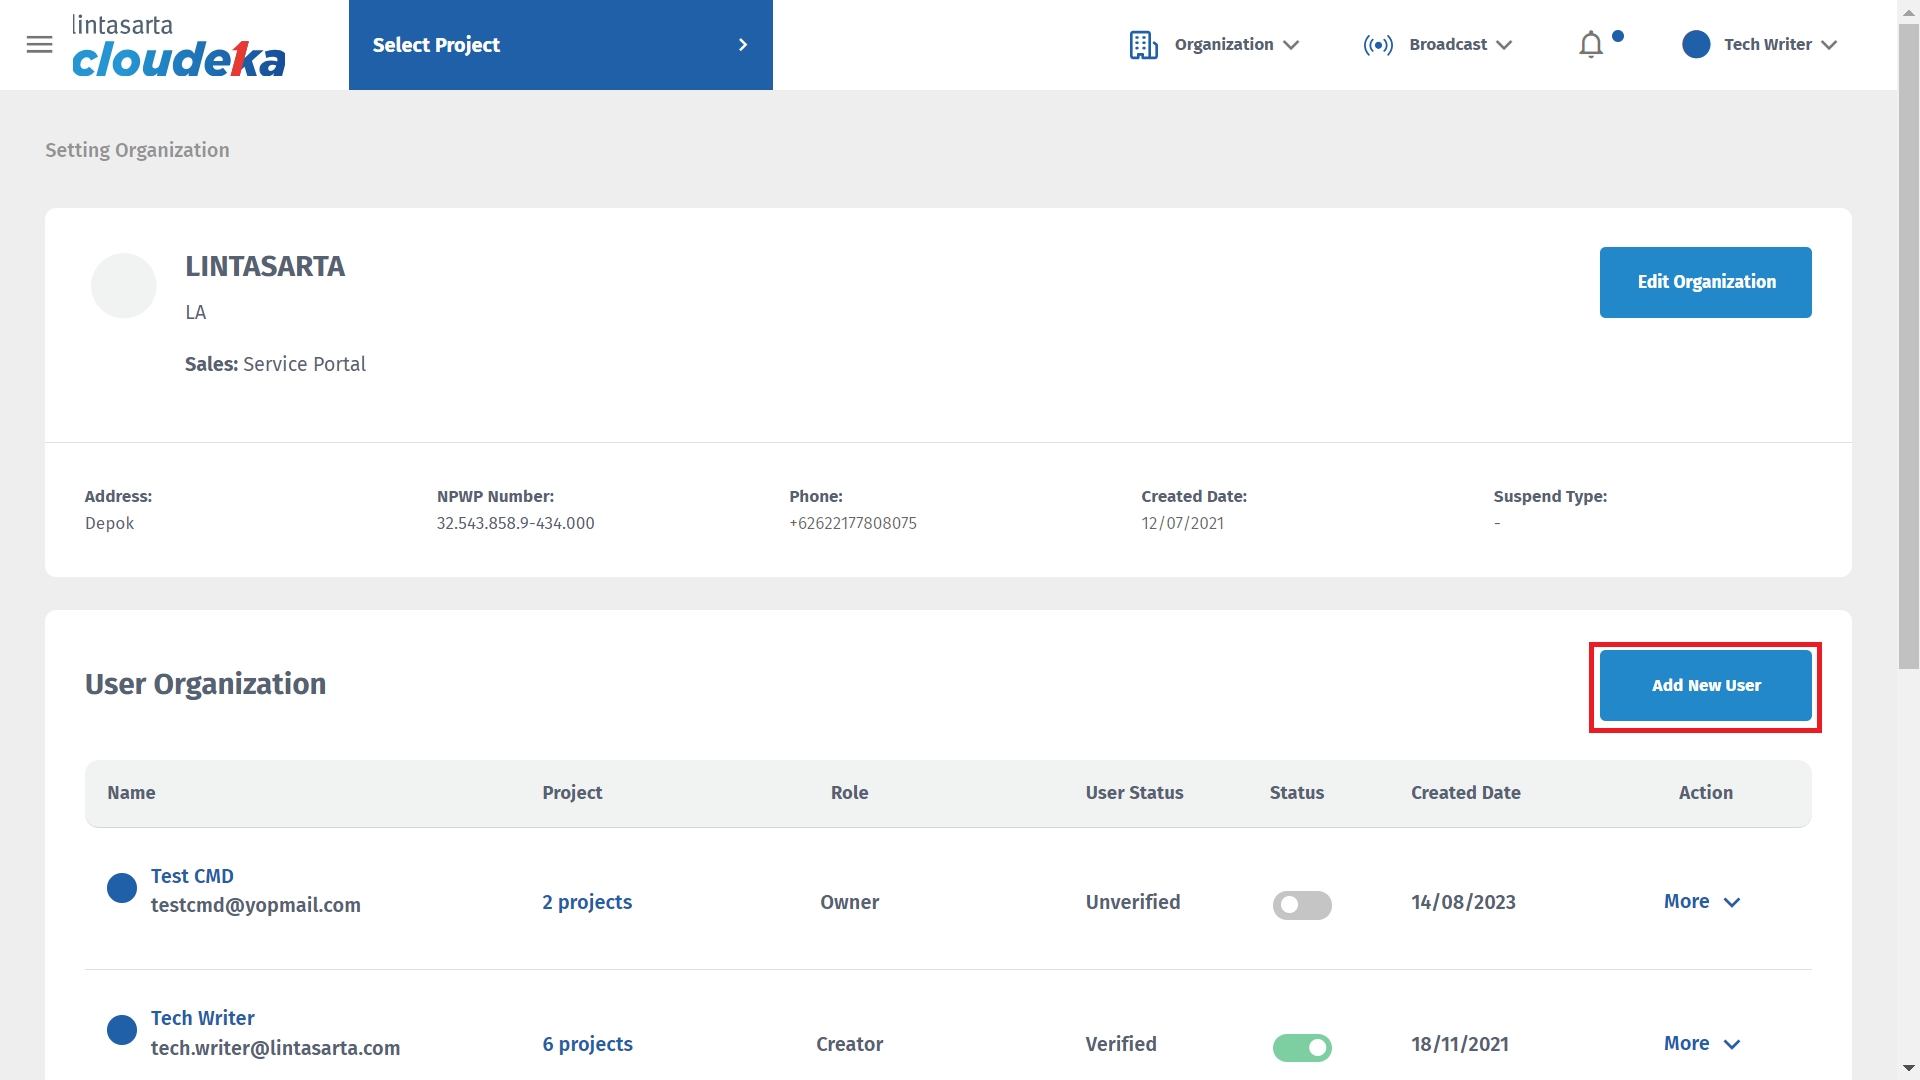Click the Organization building icon
The width and height of the screenshot is (1920, 1080).
pyautogui.click(x=1143, y=45)
